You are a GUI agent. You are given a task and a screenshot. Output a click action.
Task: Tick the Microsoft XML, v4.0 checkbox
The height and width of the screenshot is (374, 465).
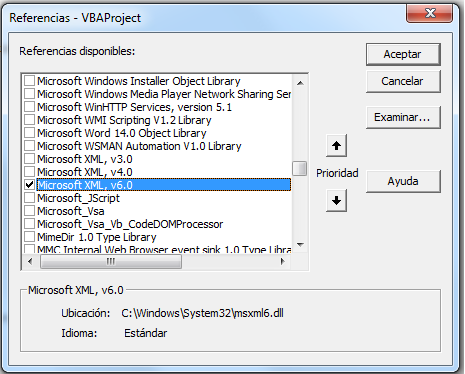pos(30,172)
